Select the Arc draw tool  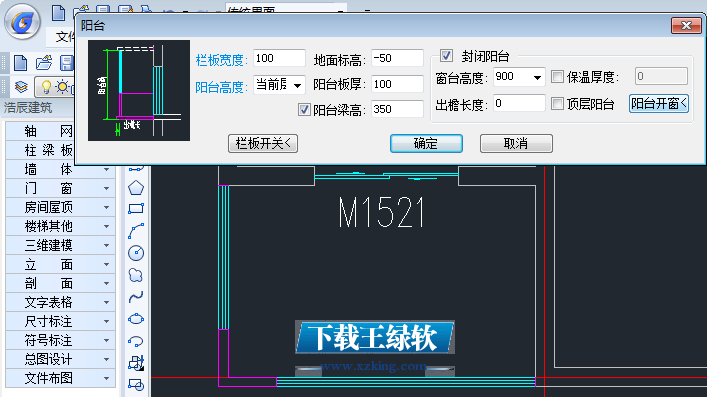tap(136, 231)
